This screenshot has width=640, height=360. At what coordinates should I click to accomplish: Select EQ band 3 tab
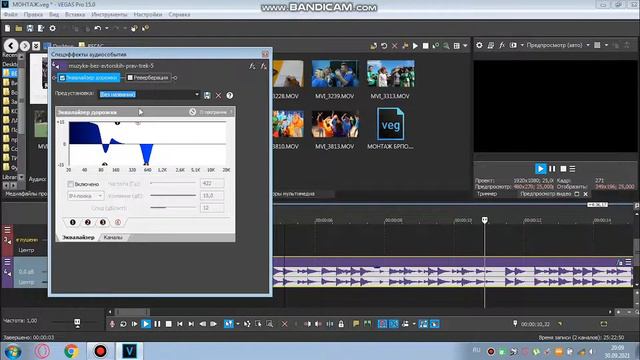(x=102, y=222)
